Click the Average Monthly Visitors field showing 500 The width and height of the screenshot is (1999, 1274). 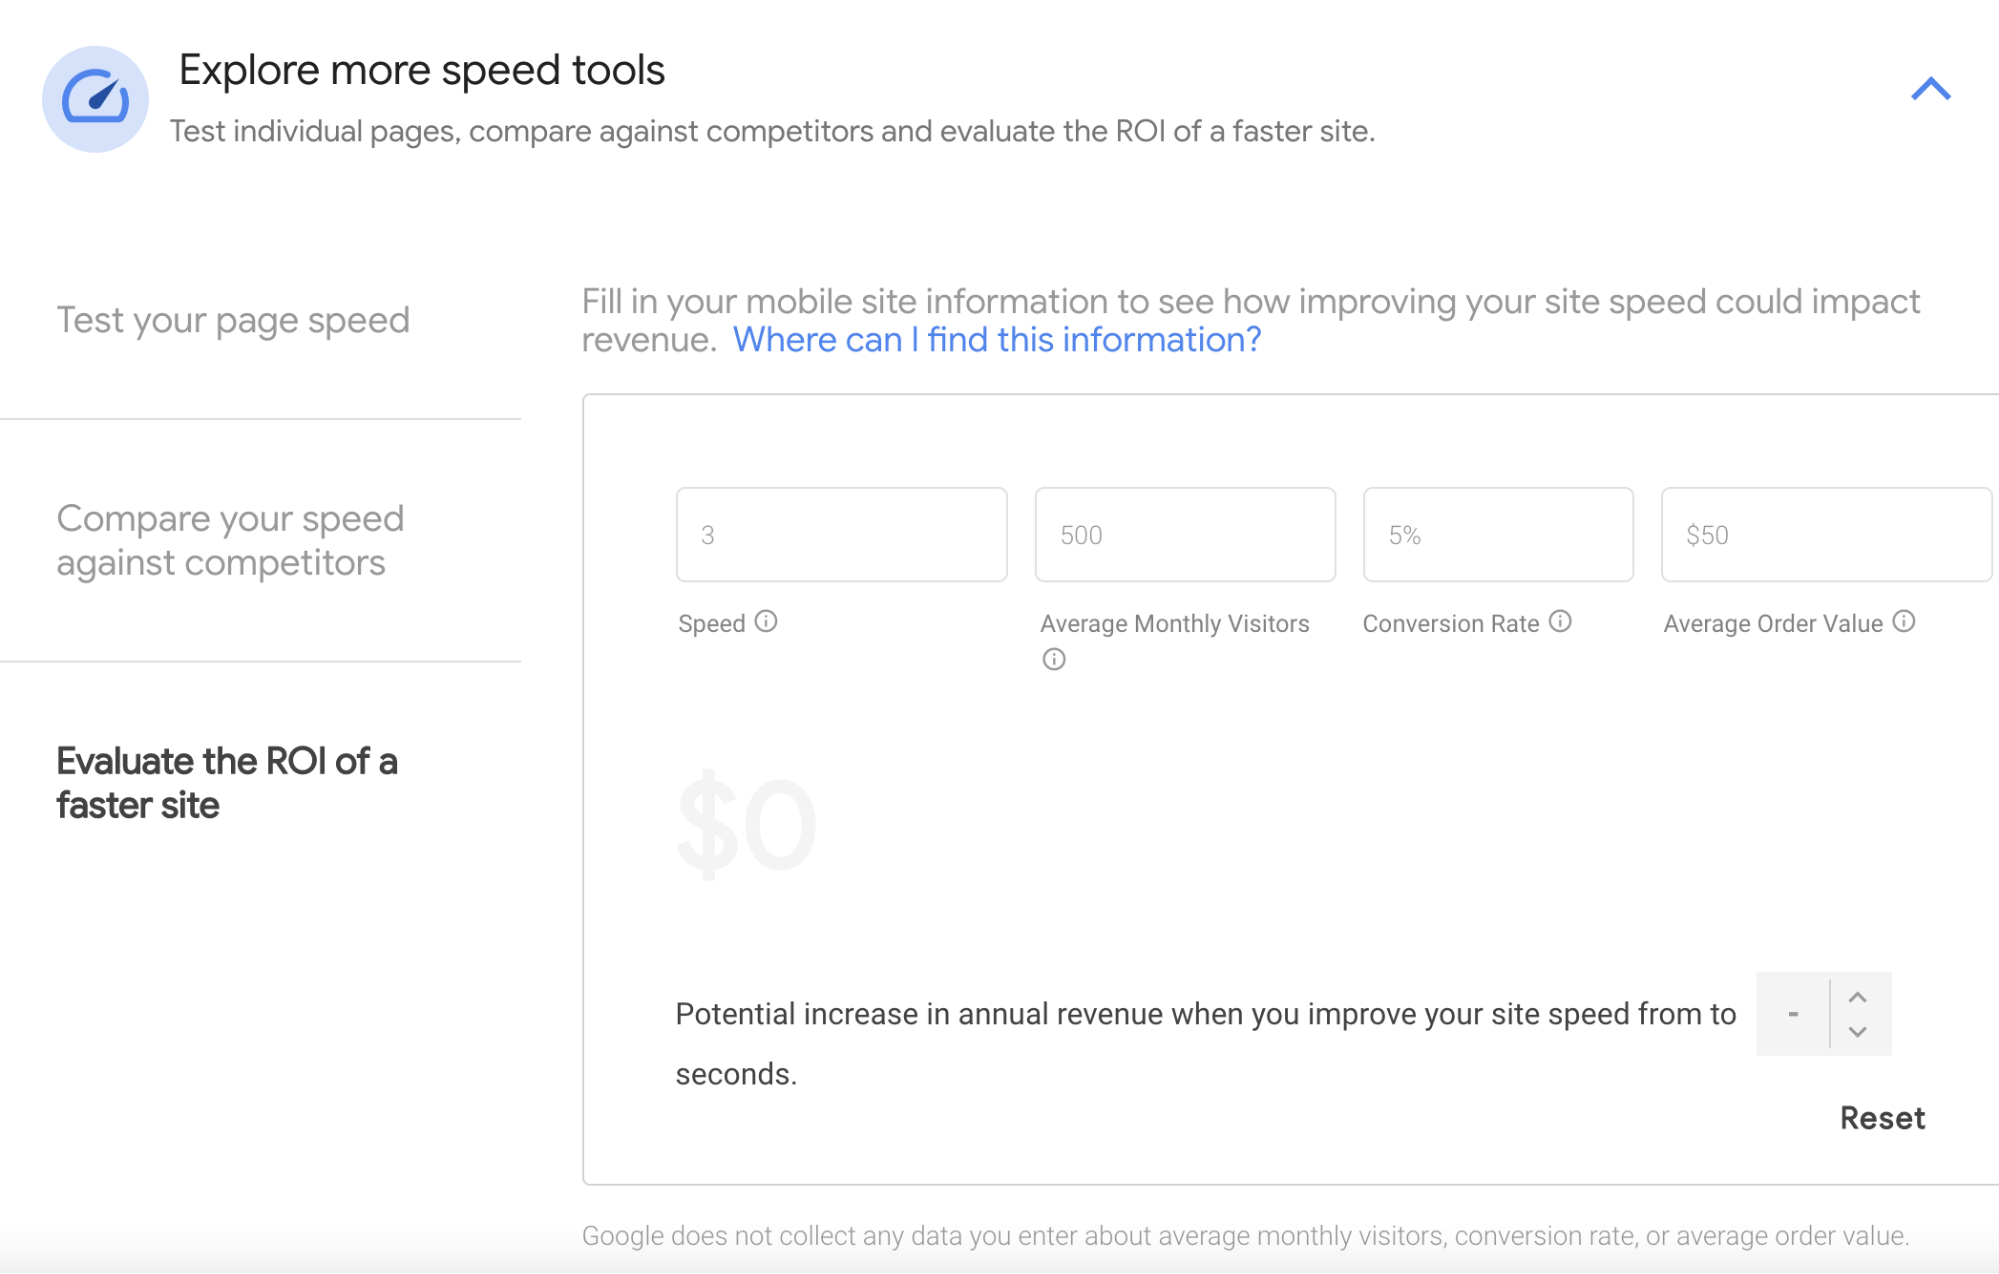pos(1185,534)
